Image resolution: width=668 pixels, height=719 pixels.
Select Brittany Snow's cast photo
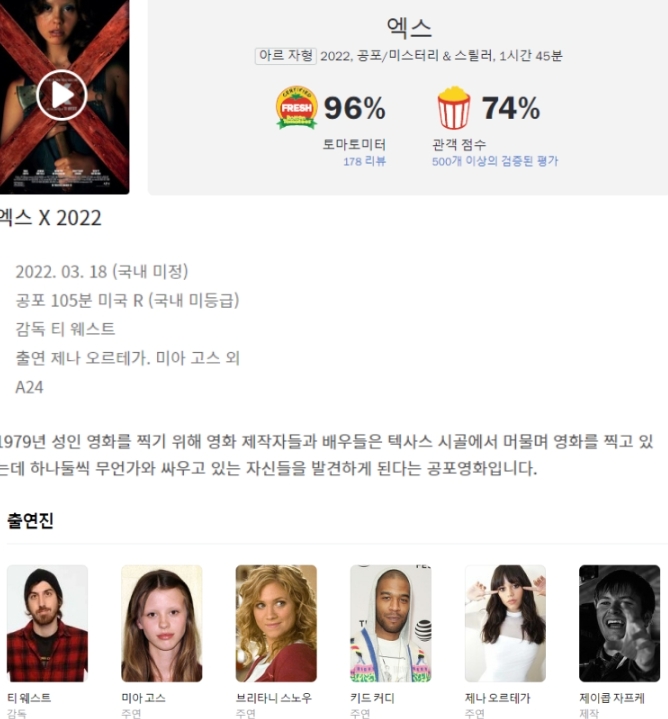point(276,623)
